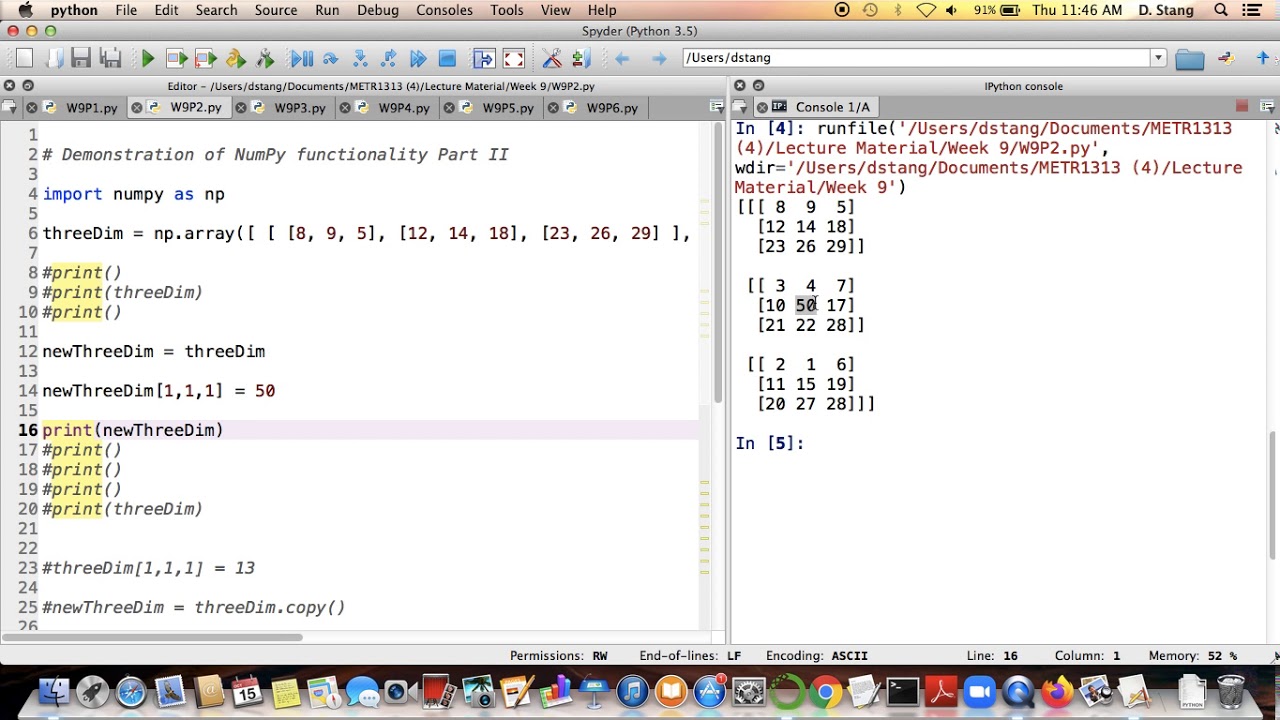Open Spyder preferences tools icon
The height and width of the screenshot is (720, 1280).
pyautogui.click(x=551, y=58)
